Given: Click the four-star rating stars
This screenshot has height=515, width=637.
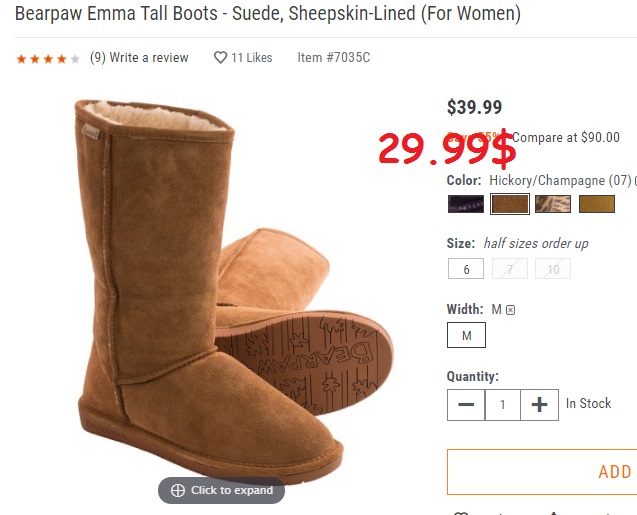Looking at the screenshot, I should point(47,59).
